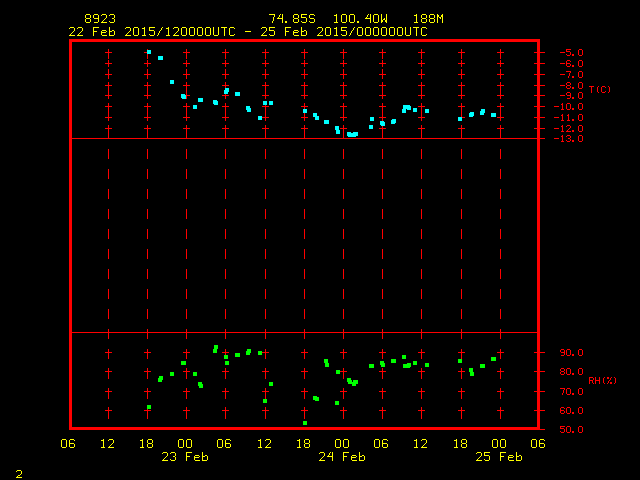Click the RH(%) axis title
Screen dimensions: 640x480
(602, 380)
